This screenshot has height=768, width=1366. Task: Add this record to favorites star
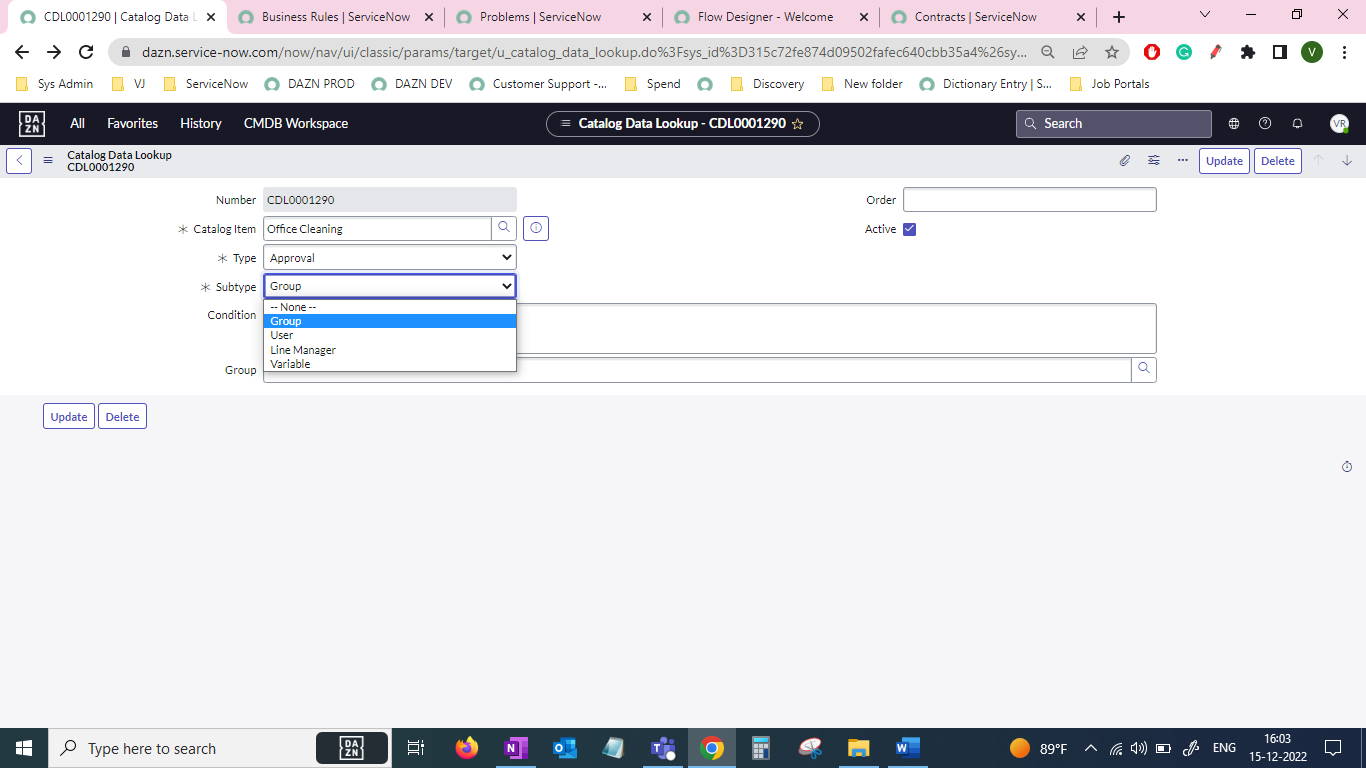(x=797, y=124)
